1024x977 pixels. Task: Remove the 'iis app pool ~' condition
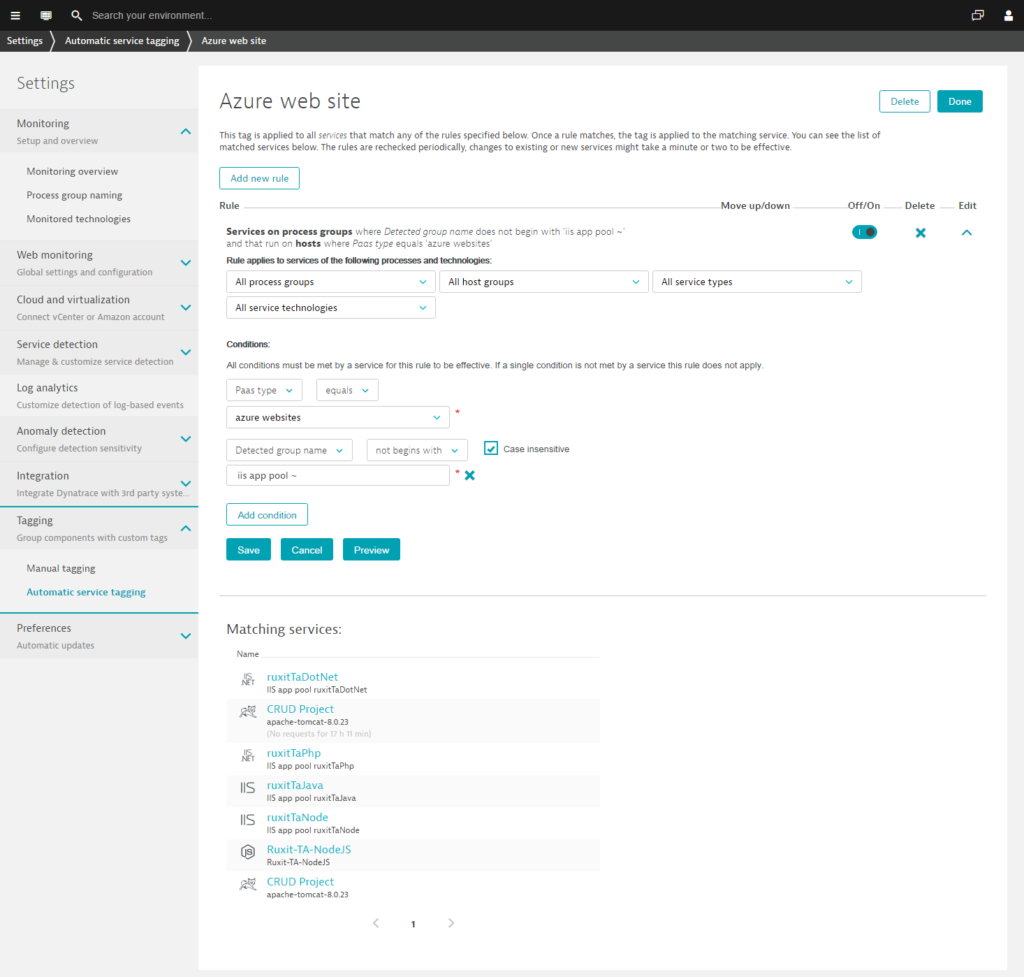(x=470, y=475)
